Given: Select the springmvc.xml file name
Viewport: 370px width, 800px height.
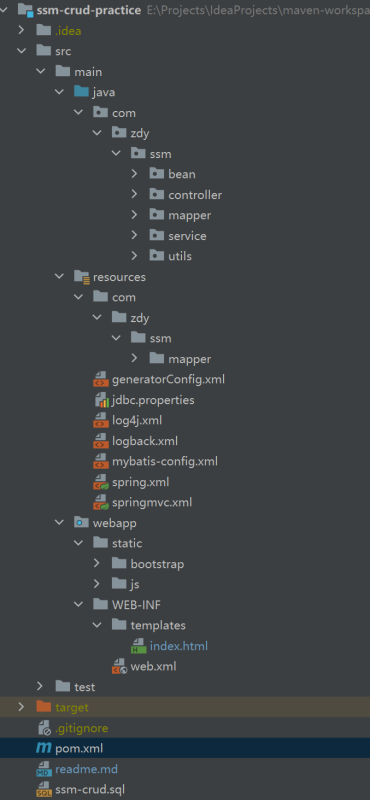Looking at the screenshot, I should pos(152,503).
